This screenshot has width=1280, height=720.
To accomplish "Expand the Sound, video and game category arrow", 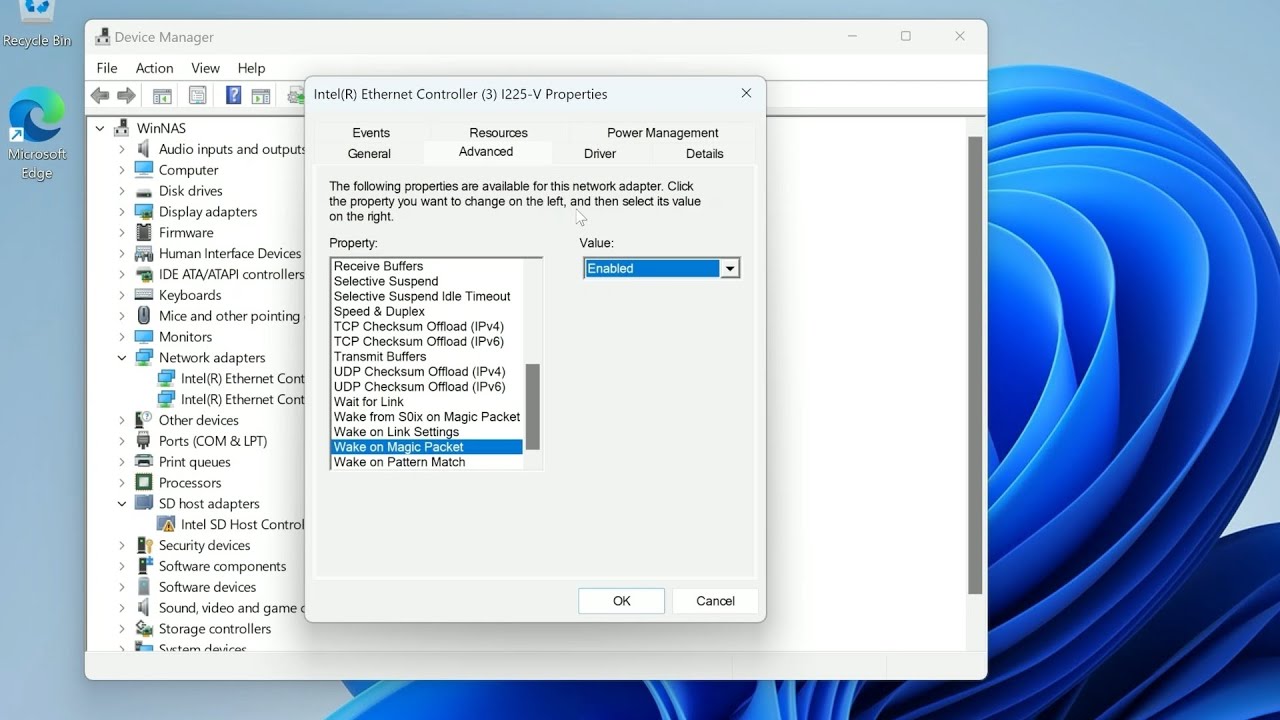I will (x=122, y=608).
